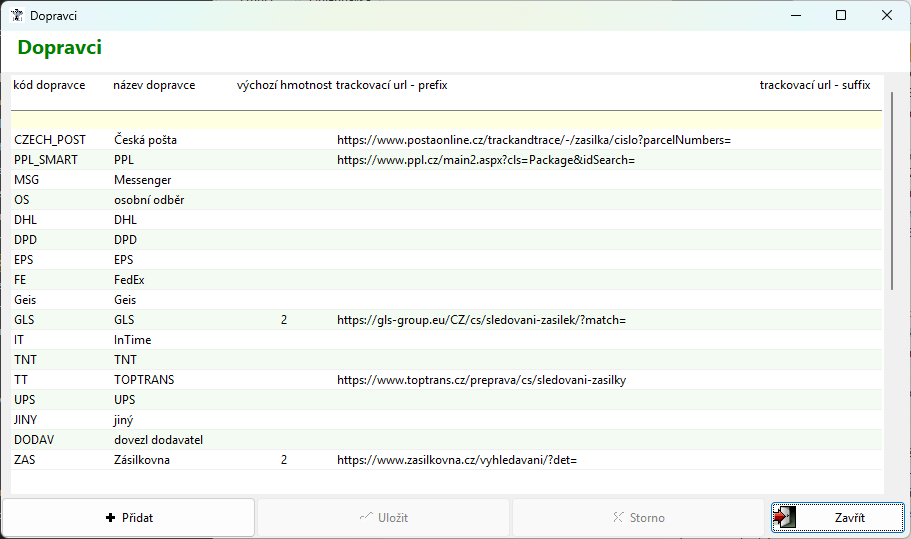Close the Dopravci window with X
Image resolution: width=911 pixels, height=539 pixels.
coord(887,16)
